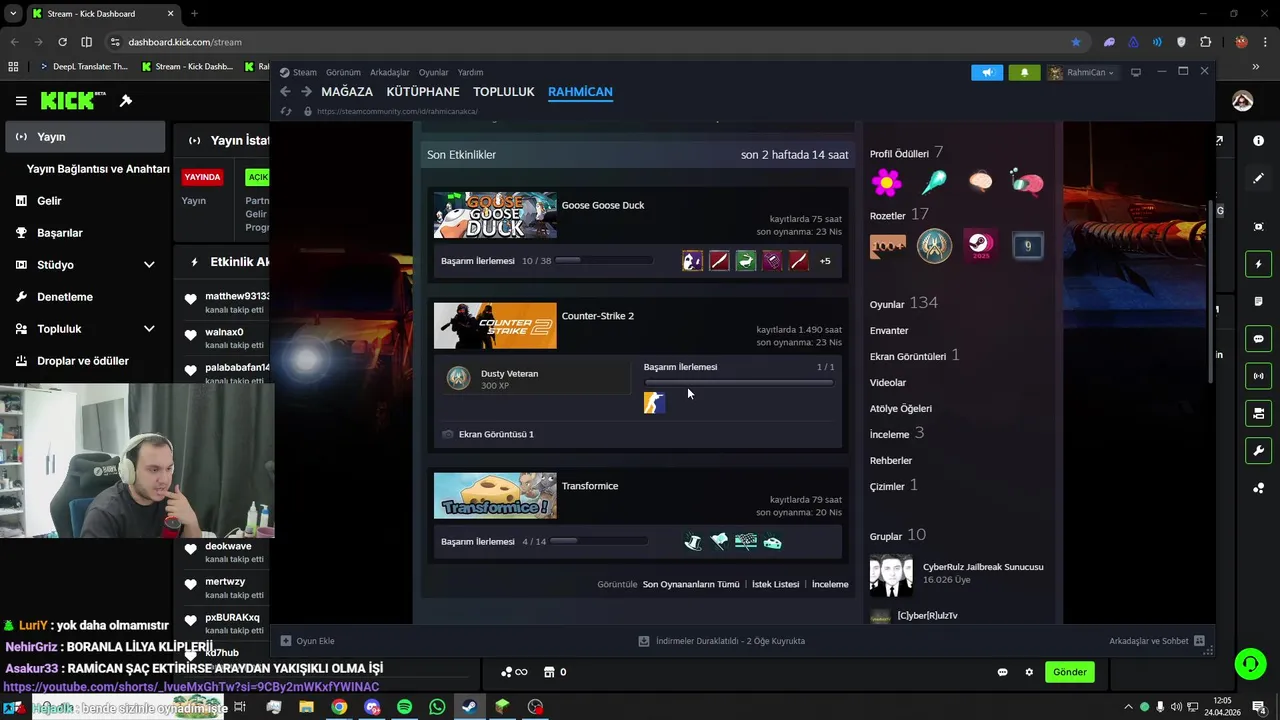Open Chrome tab search dropdown
This screenshot has width=1280, height=720.
(13, 14)
